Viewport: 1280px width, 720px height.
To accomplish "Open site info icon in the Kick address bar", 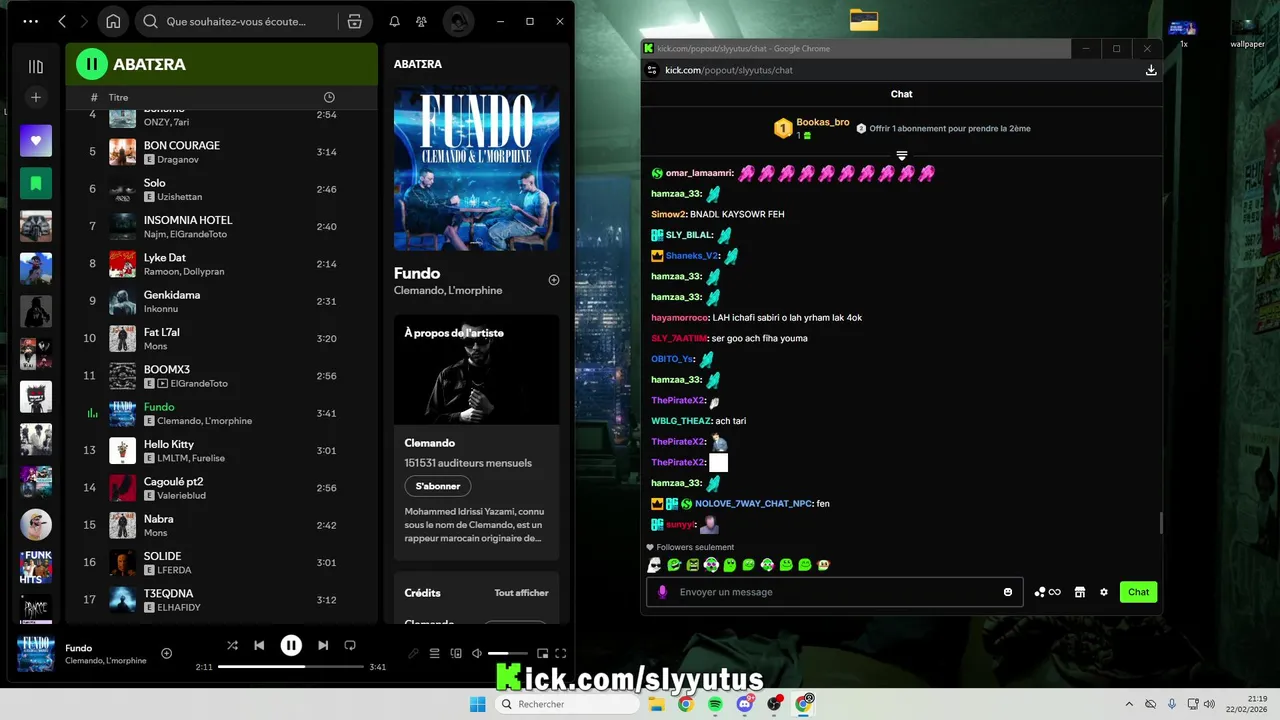I will click(x=652, y=70).
